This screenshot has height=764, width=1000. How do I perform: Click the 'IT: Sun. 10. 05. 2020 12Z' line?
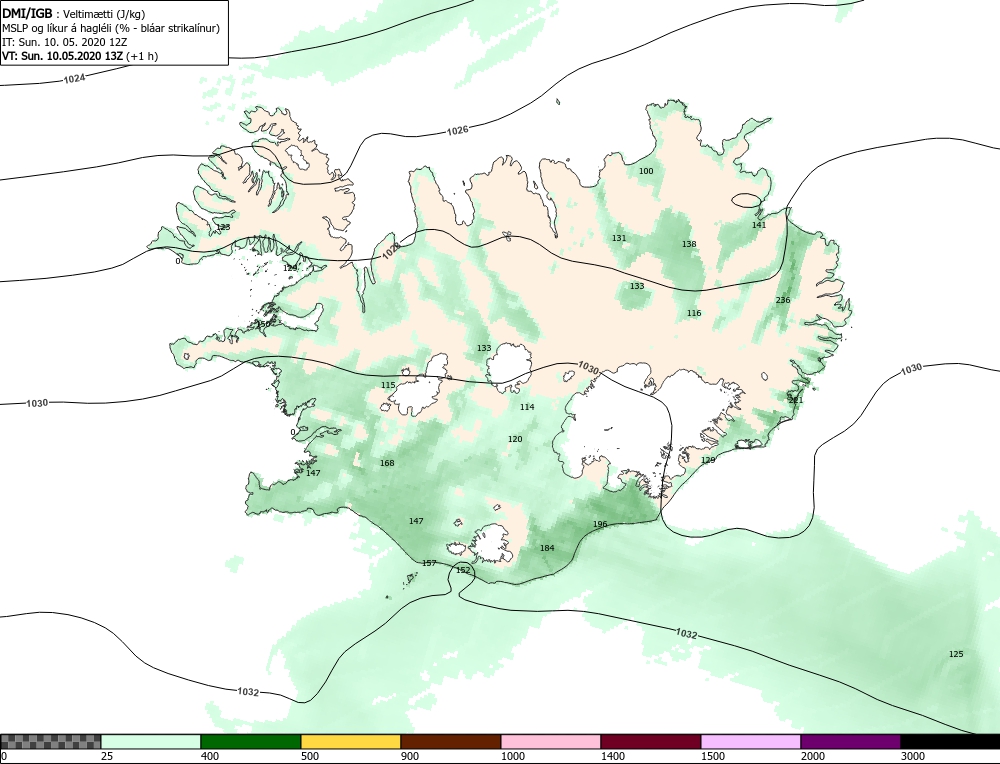64,42
